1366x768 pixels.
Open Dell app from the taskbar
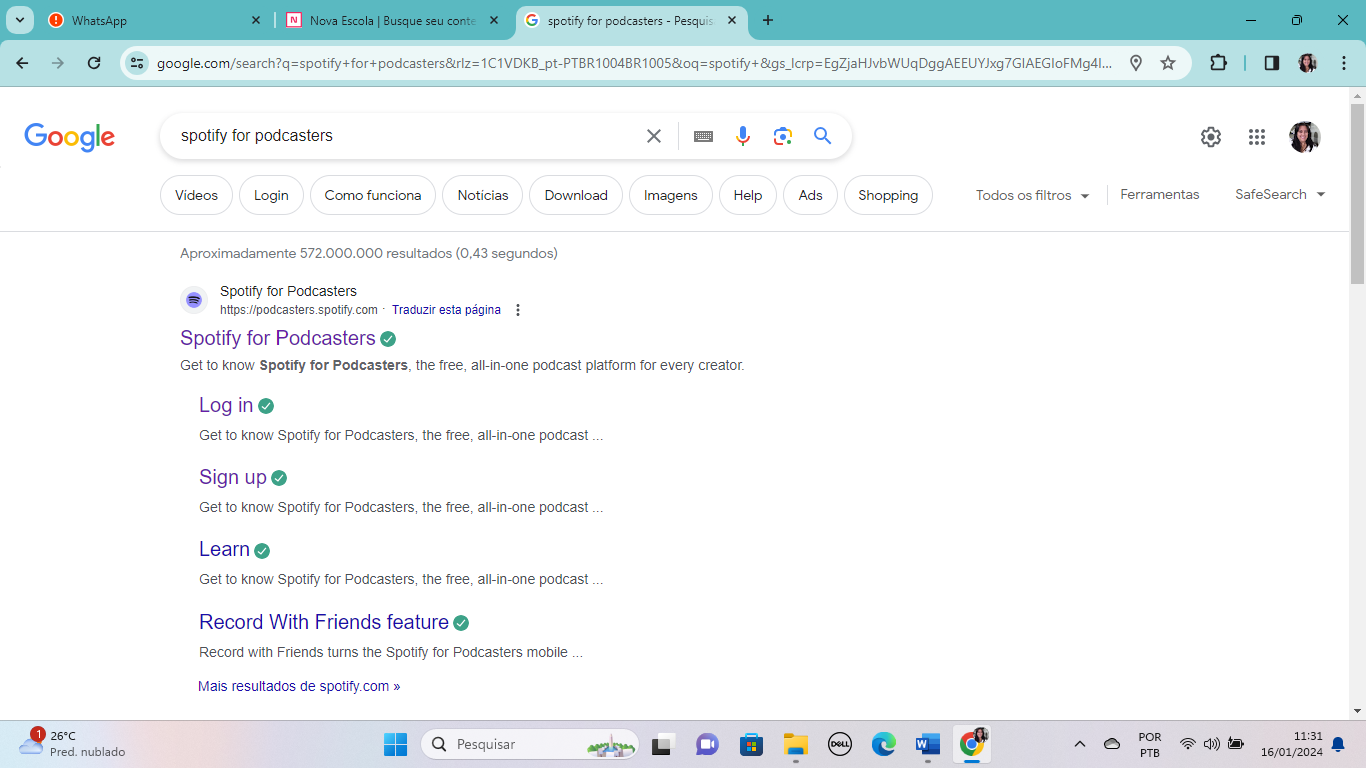840,744
